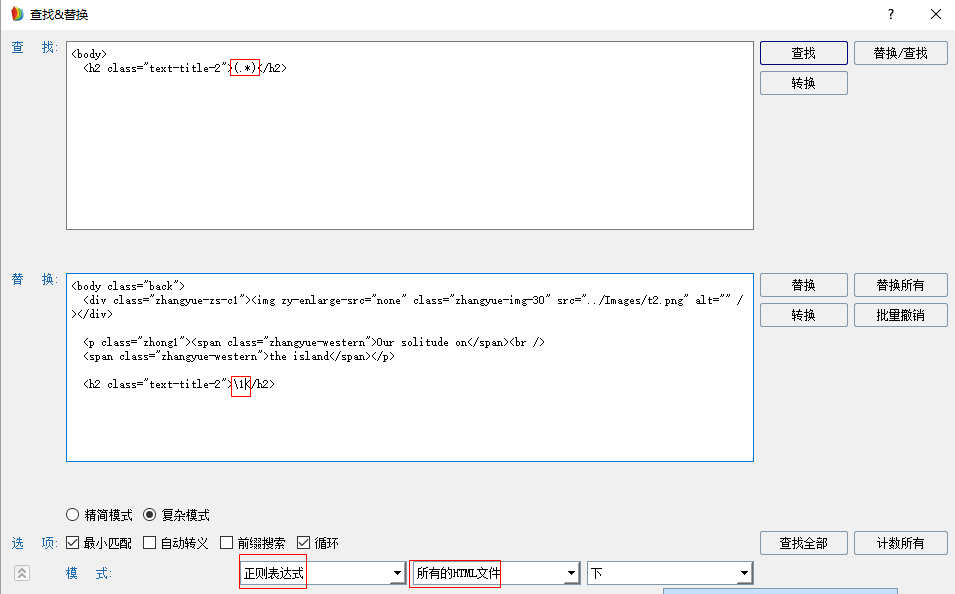The width and height of the screenshot is (955, 594).
Task: Click the 替换所有 button
Action: point(900,285)
